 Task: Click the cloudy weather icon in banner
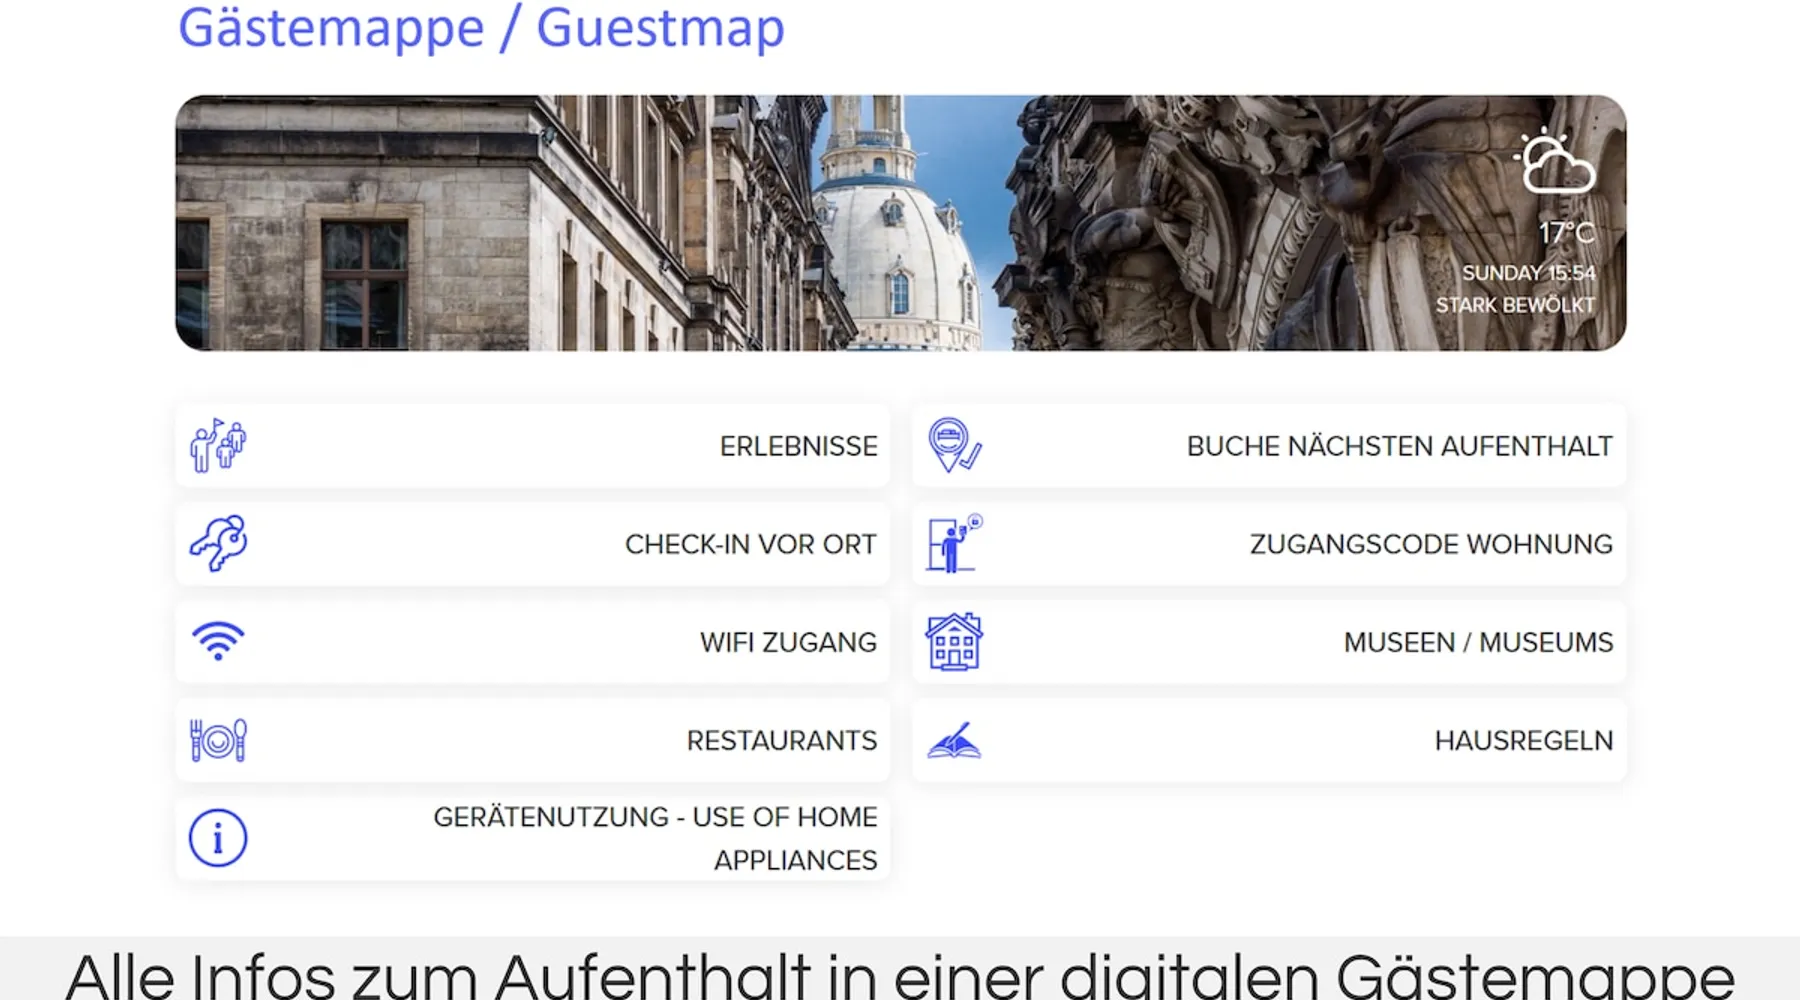click(x=1555, y=163)
